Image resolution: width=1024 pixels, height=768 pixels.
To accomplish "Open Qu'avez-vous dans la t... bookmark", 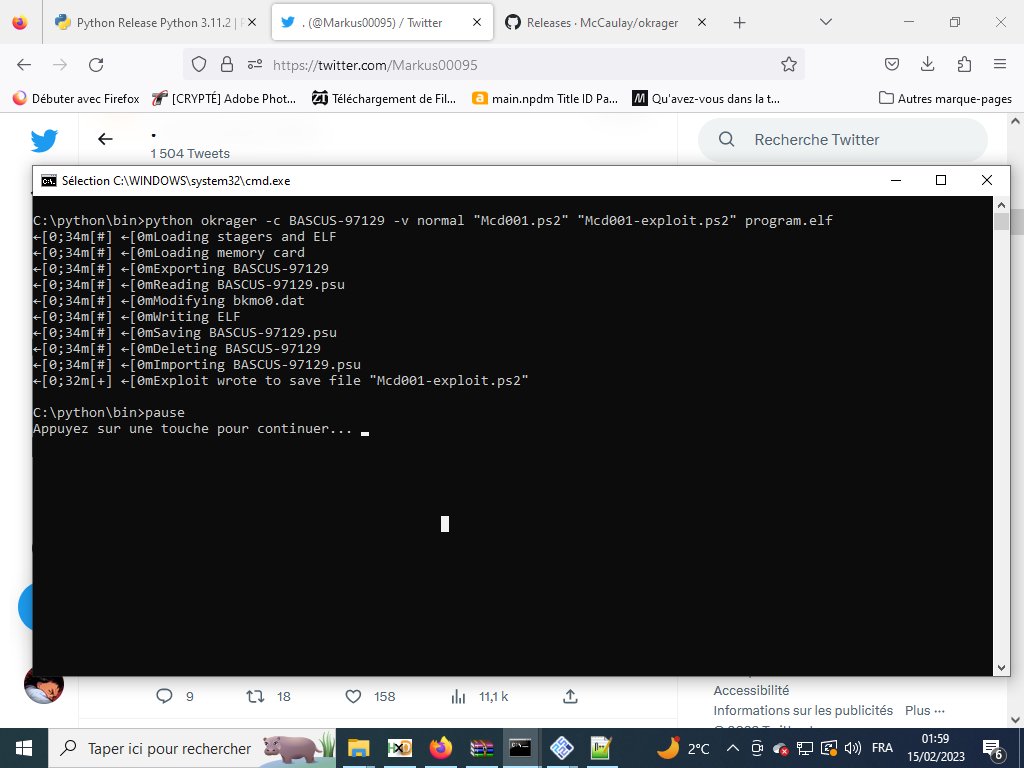I will tap(706, 99).
